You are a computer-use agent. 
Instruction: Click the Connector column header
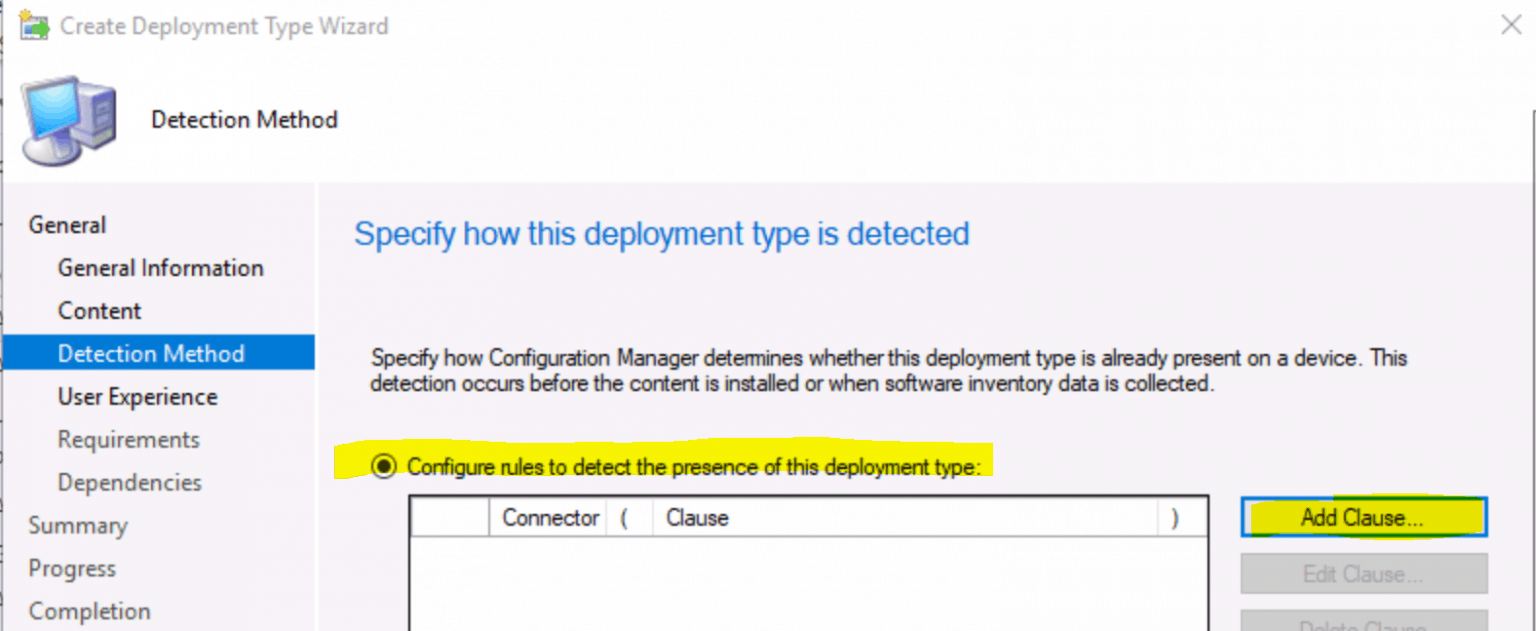549,518
